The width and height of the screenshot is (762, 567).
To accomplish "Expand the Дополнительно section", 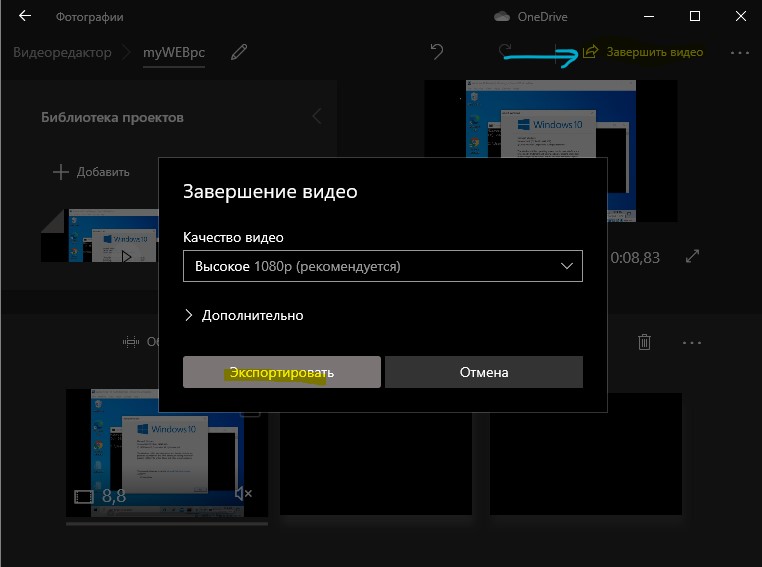I will click(243, 315).
